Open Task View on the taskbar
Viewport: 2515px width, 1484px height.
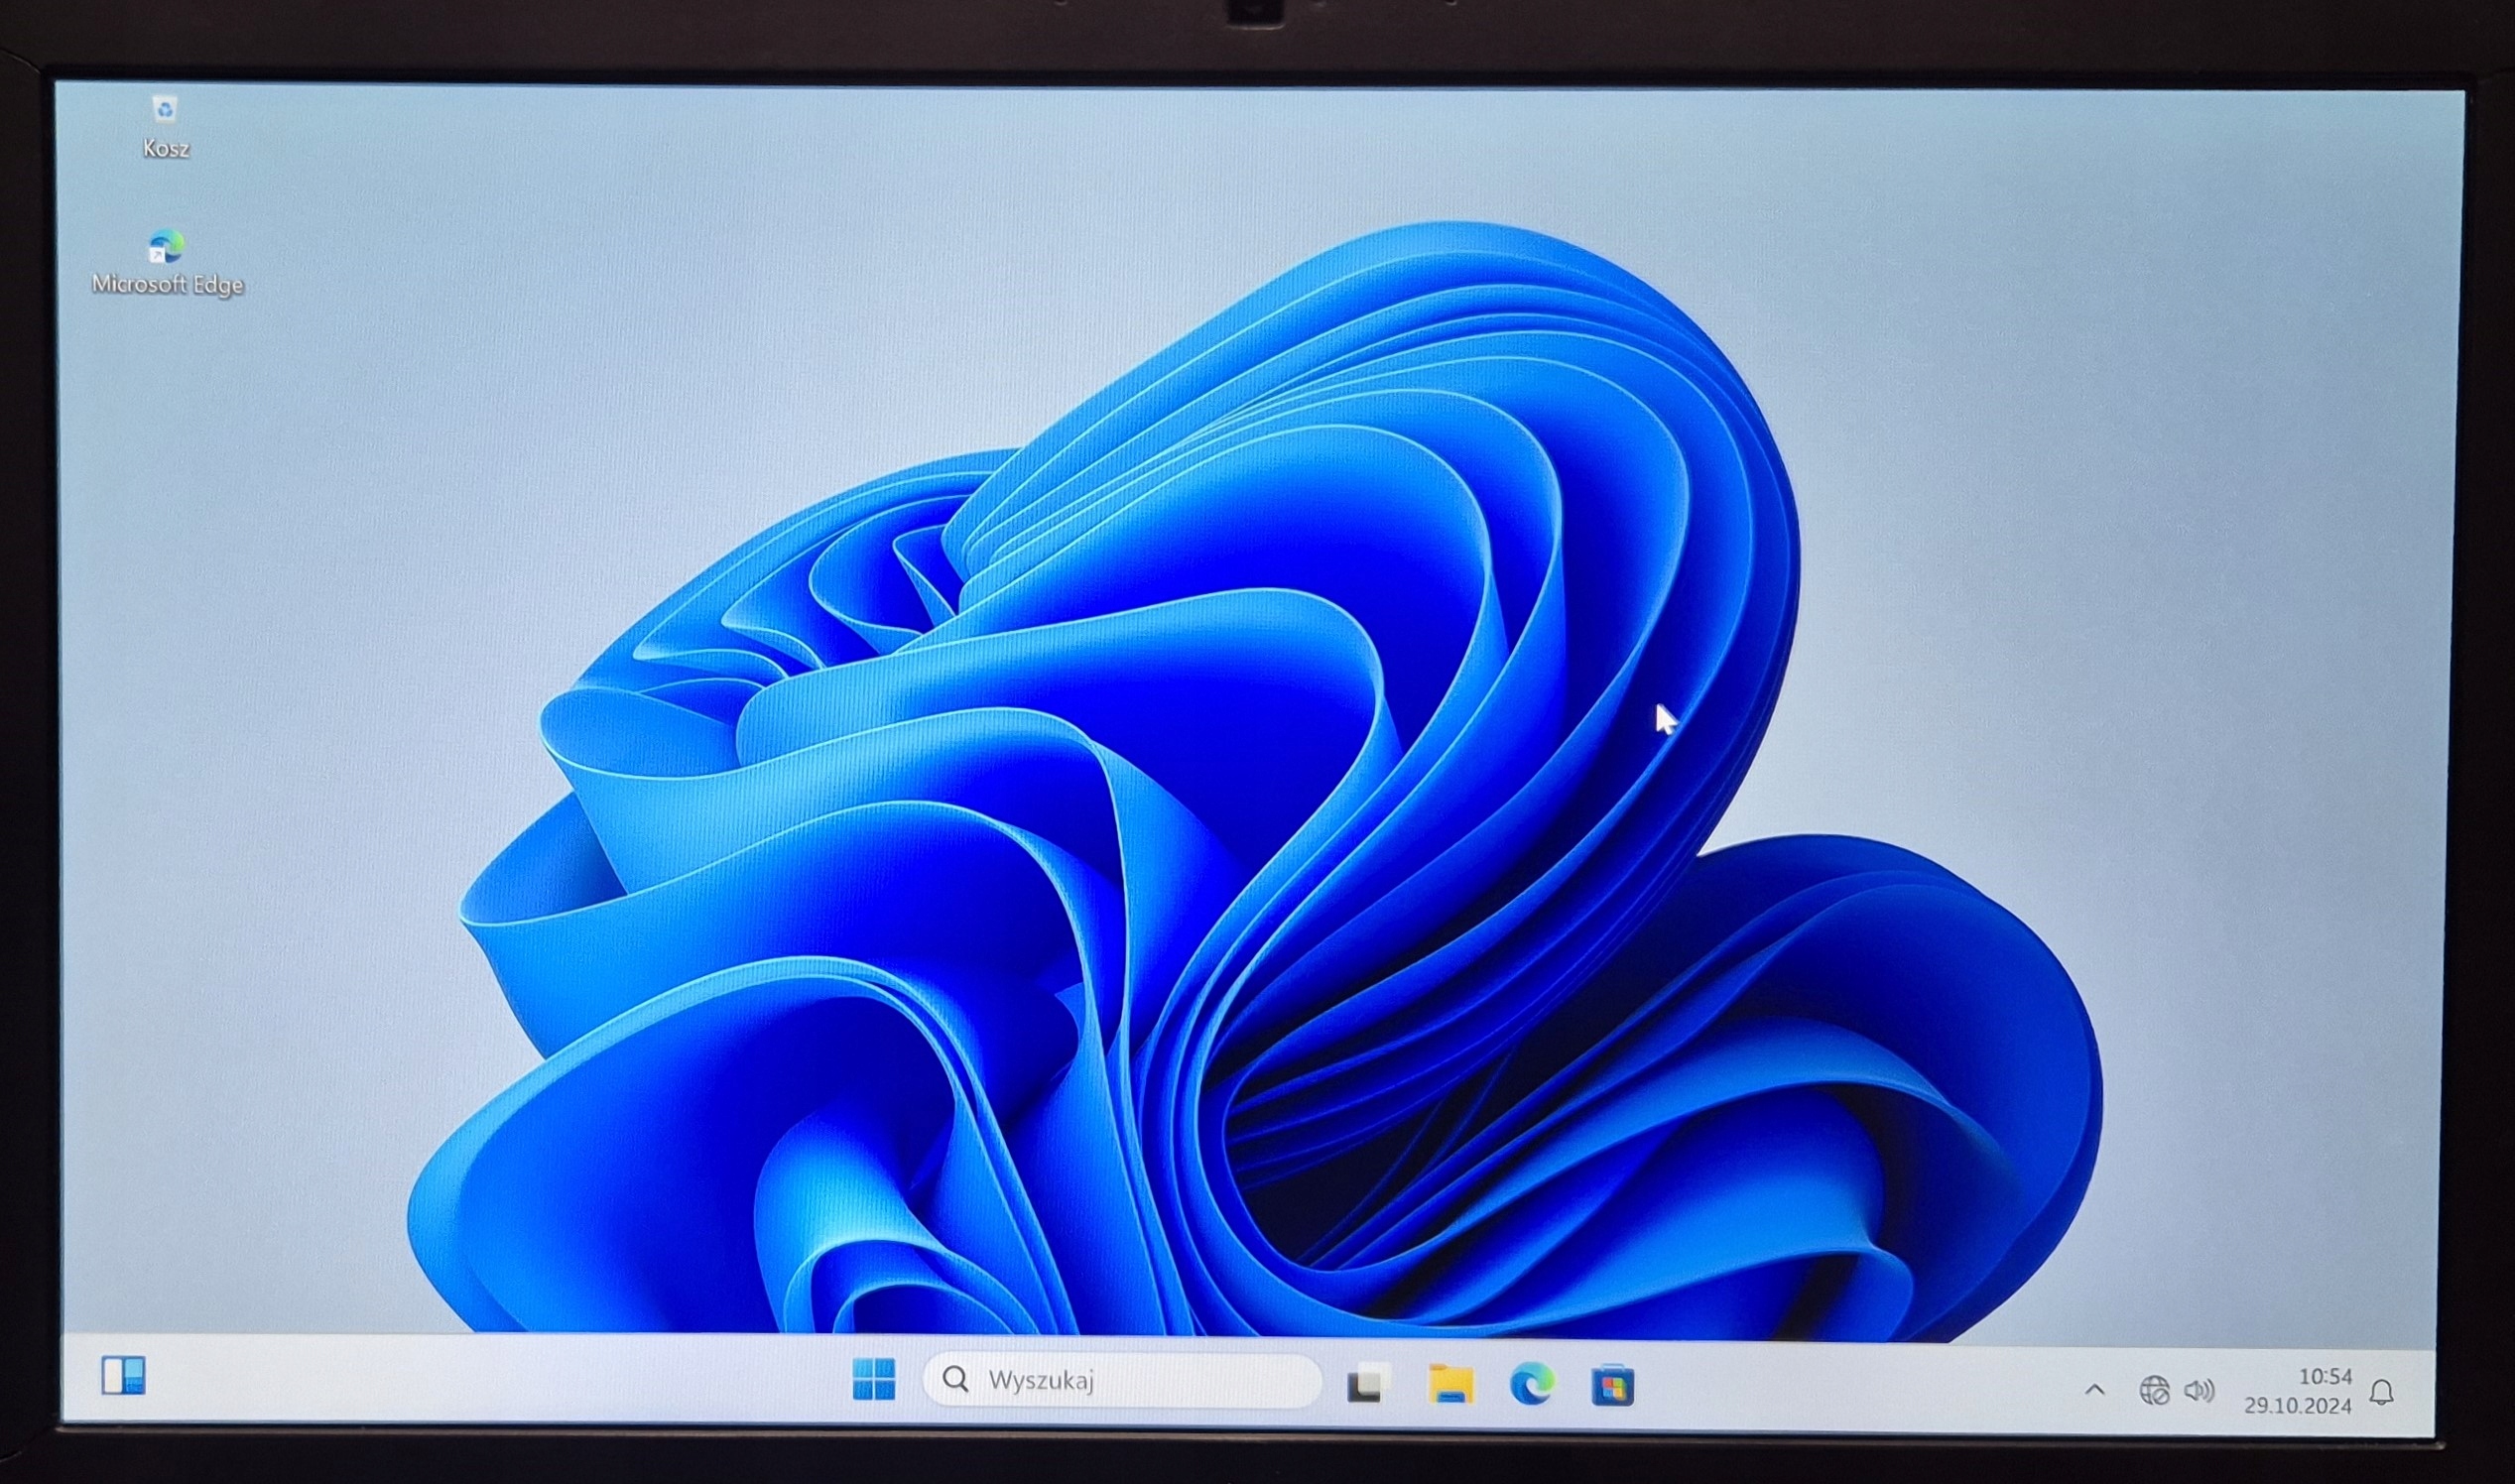click(1367, 1384)
